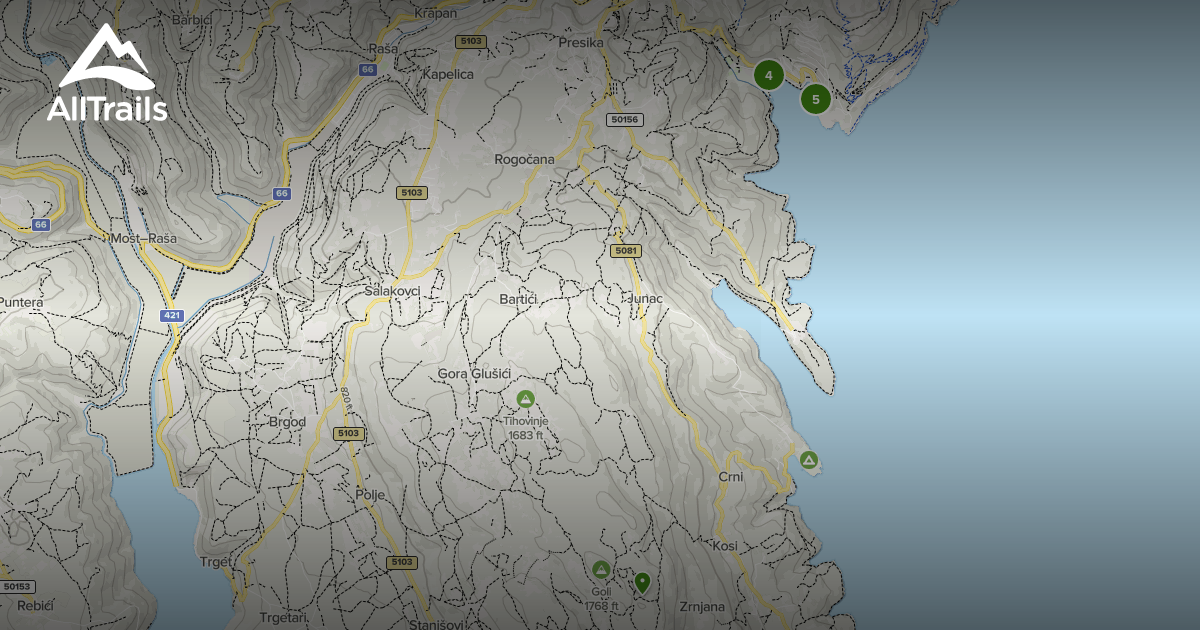Select the Tihovinje peak icon
Viewport: 1200px width, 630px height.
pos(525,399)
